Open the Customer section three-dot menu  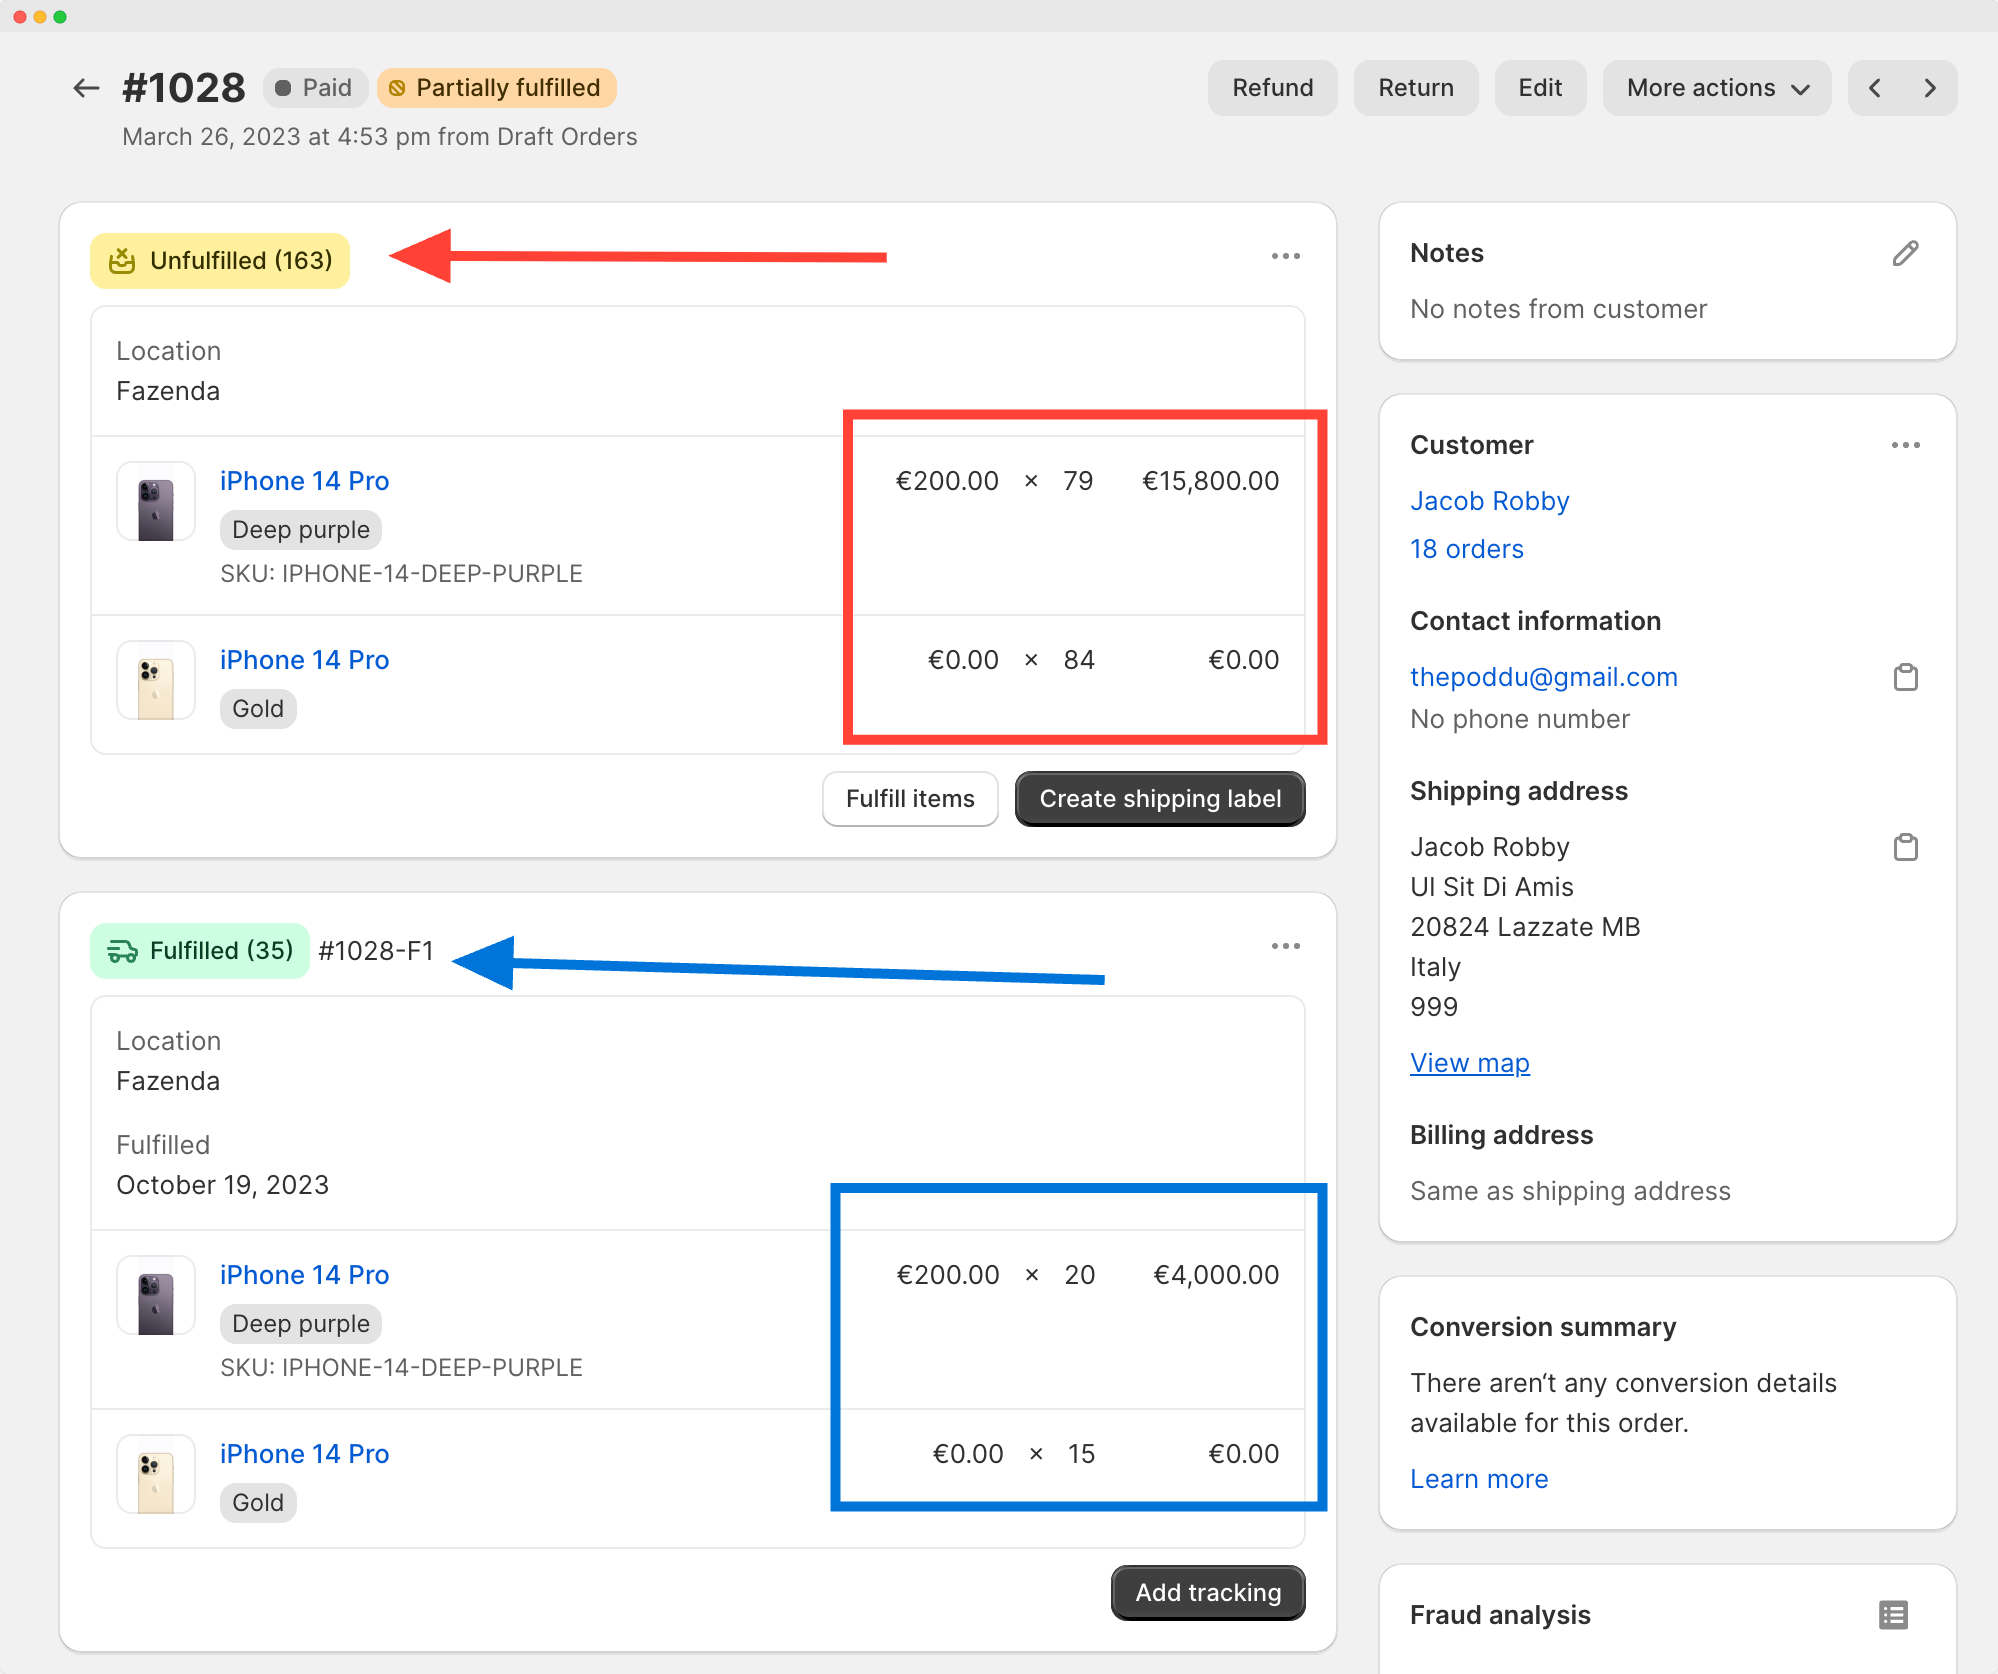click(x=1905, y=445)
